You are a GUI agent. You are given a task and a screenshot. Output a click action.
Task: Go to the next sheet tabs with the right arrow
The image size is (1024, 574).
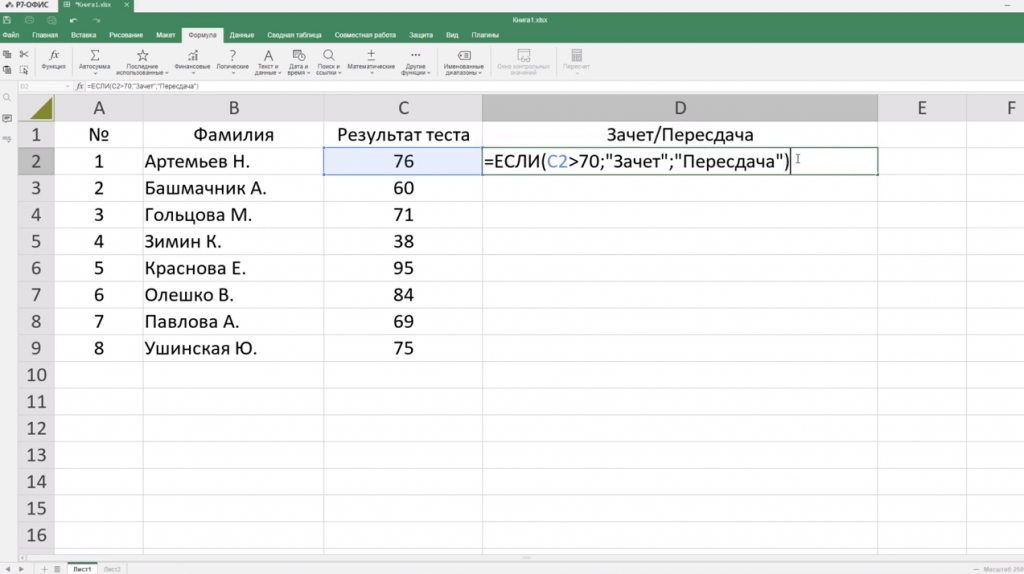coord(21,569)
